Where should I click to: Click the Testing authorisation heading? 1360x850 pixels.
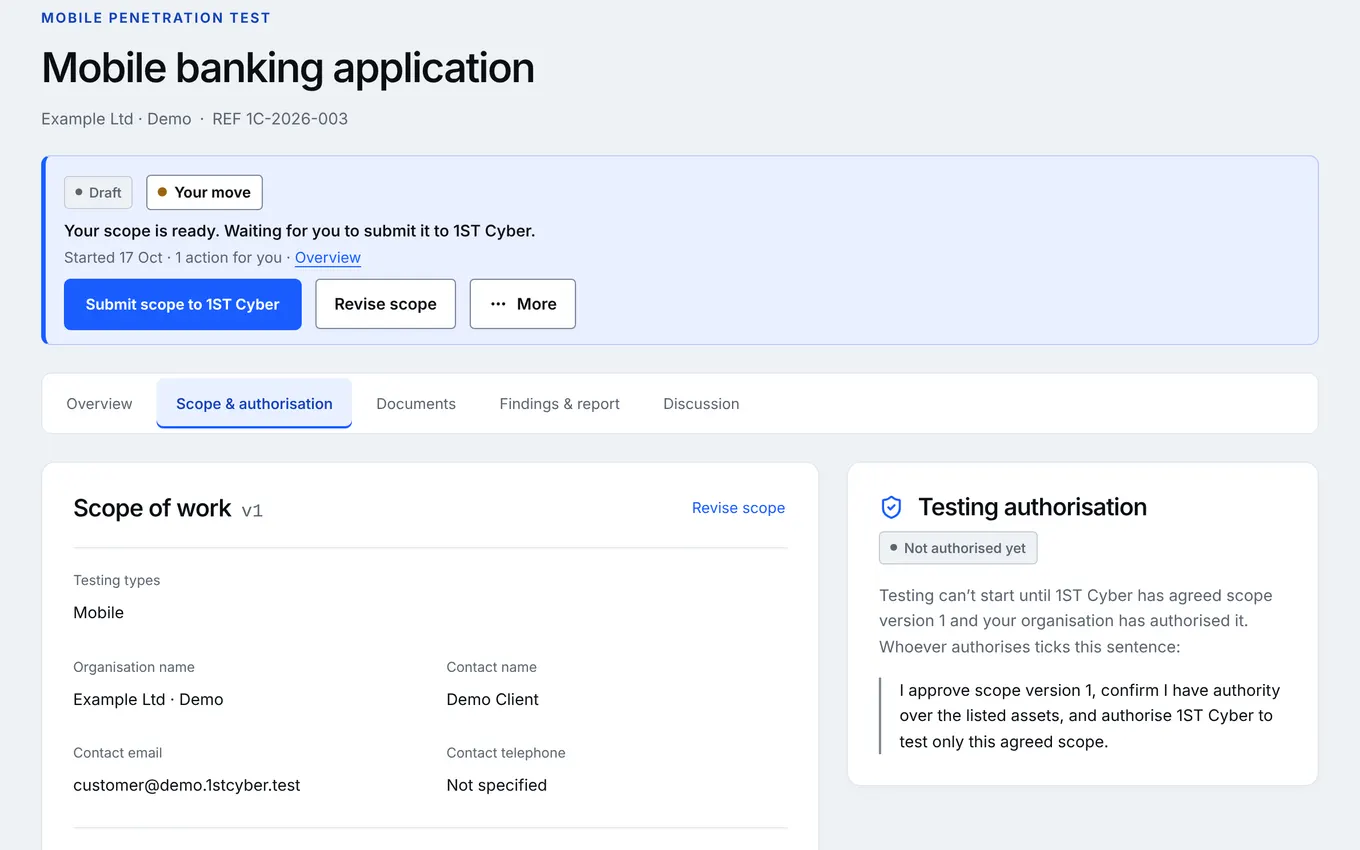(1033, 507)
